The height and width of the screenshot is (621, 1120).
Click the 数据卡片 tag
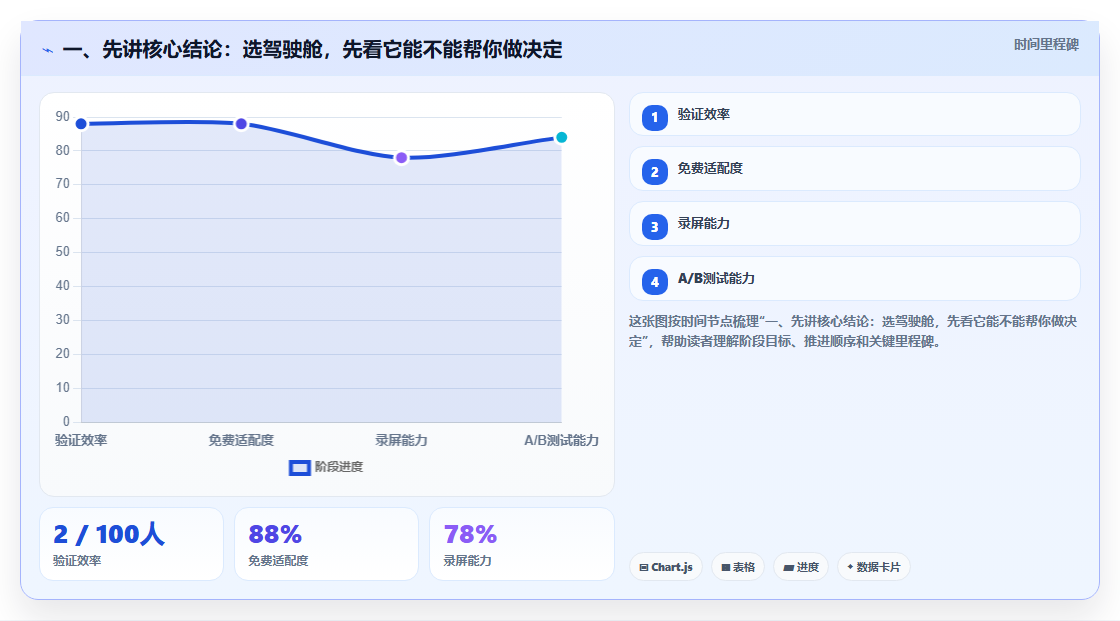874,567
